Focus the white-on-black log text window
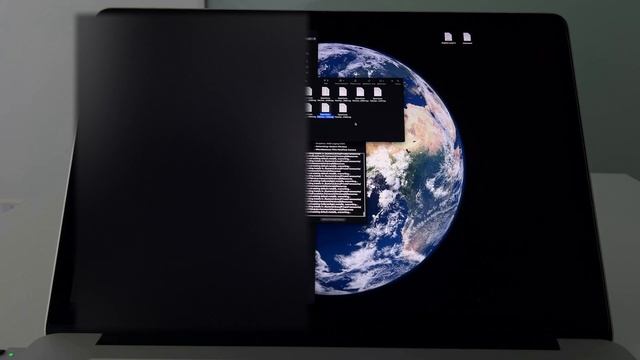Image resolution: width=640 pixels, height=360 pixels. [x=335, y=184]
